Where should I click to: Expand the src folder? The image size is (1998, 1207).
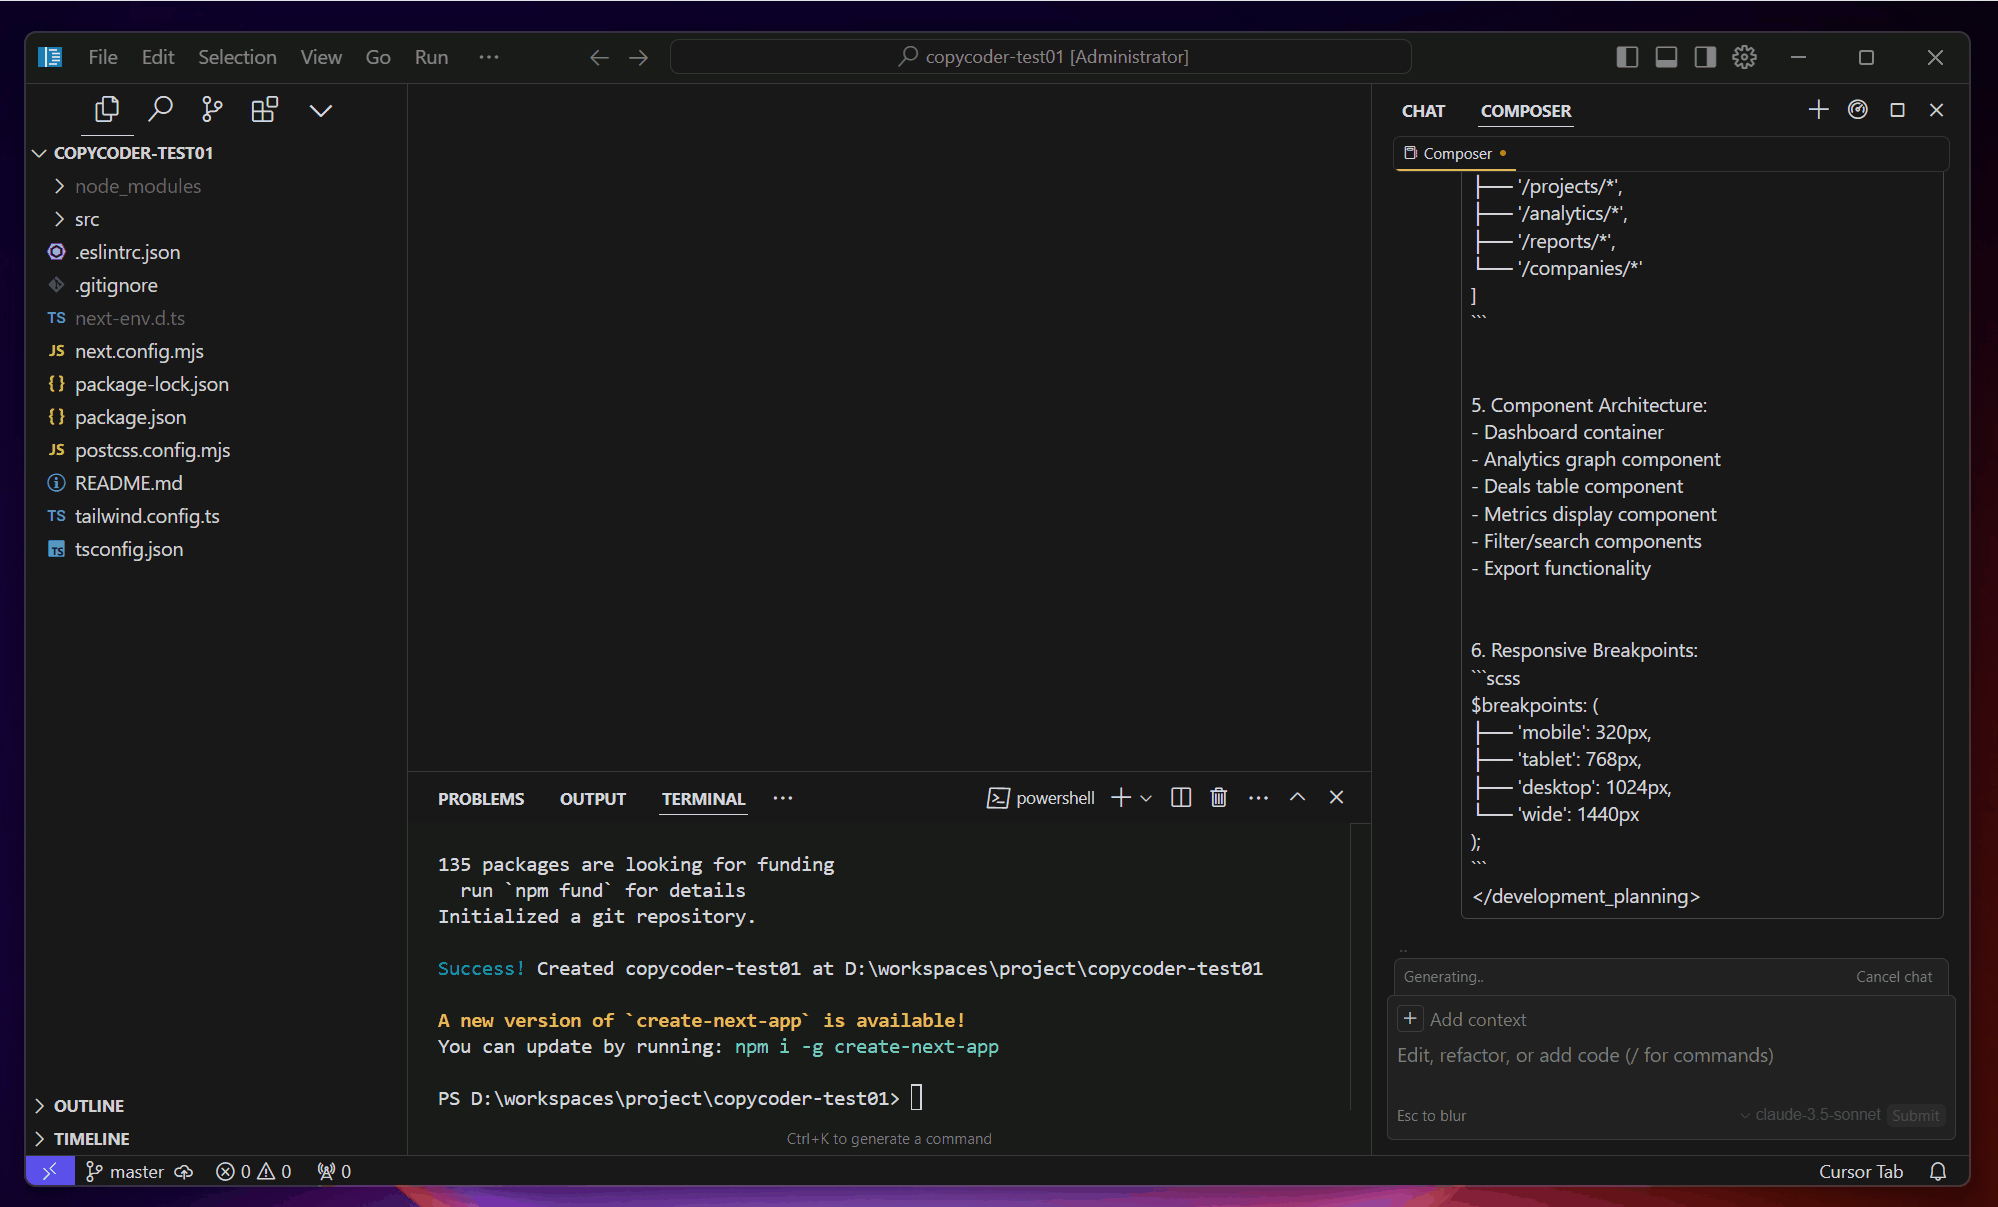click(x=87, y=219)
